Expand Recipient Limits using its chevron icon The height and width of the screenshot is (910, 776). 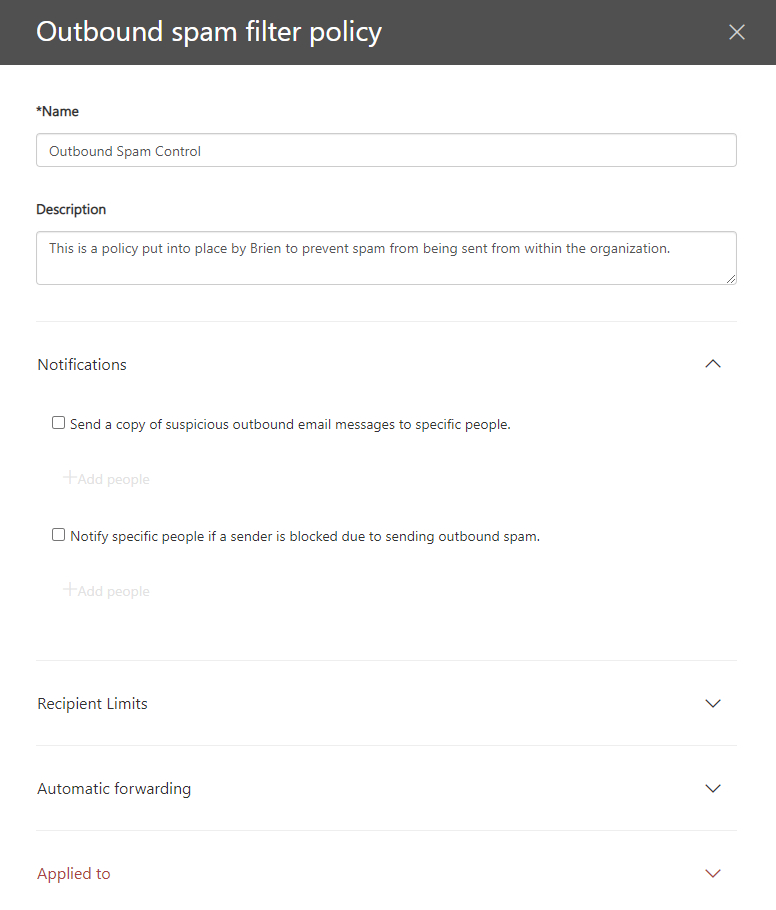click(x=713, y=703)
